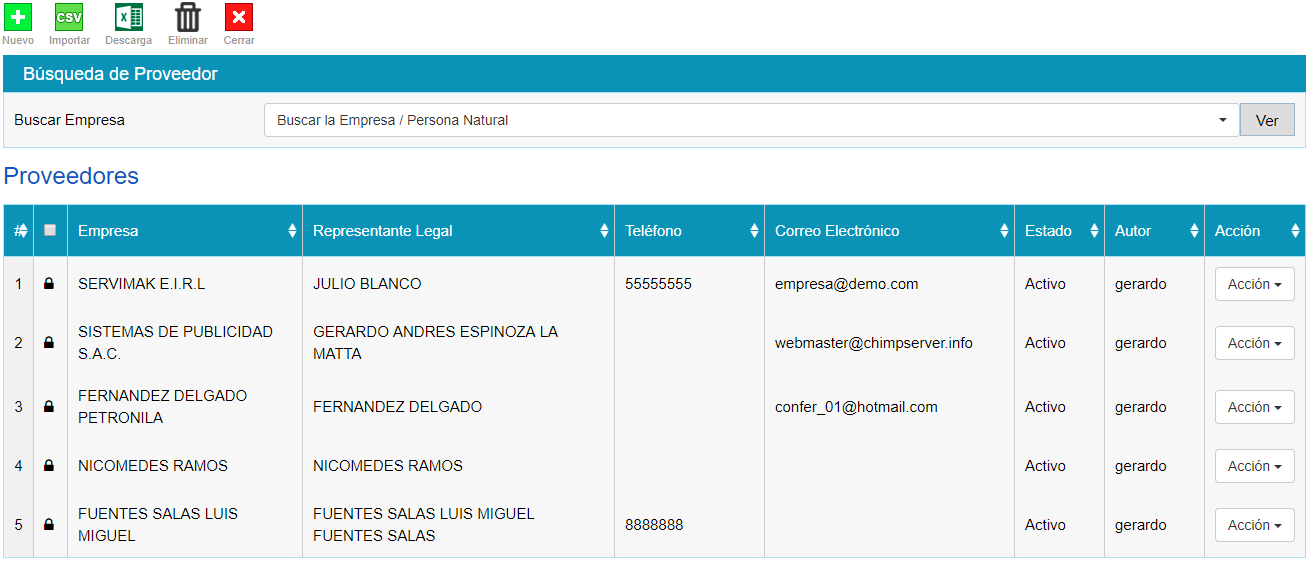Open Acción dropdown for SERVIMAK E.I.R.L
1312x563 pixels.
tap(1254, 284)
